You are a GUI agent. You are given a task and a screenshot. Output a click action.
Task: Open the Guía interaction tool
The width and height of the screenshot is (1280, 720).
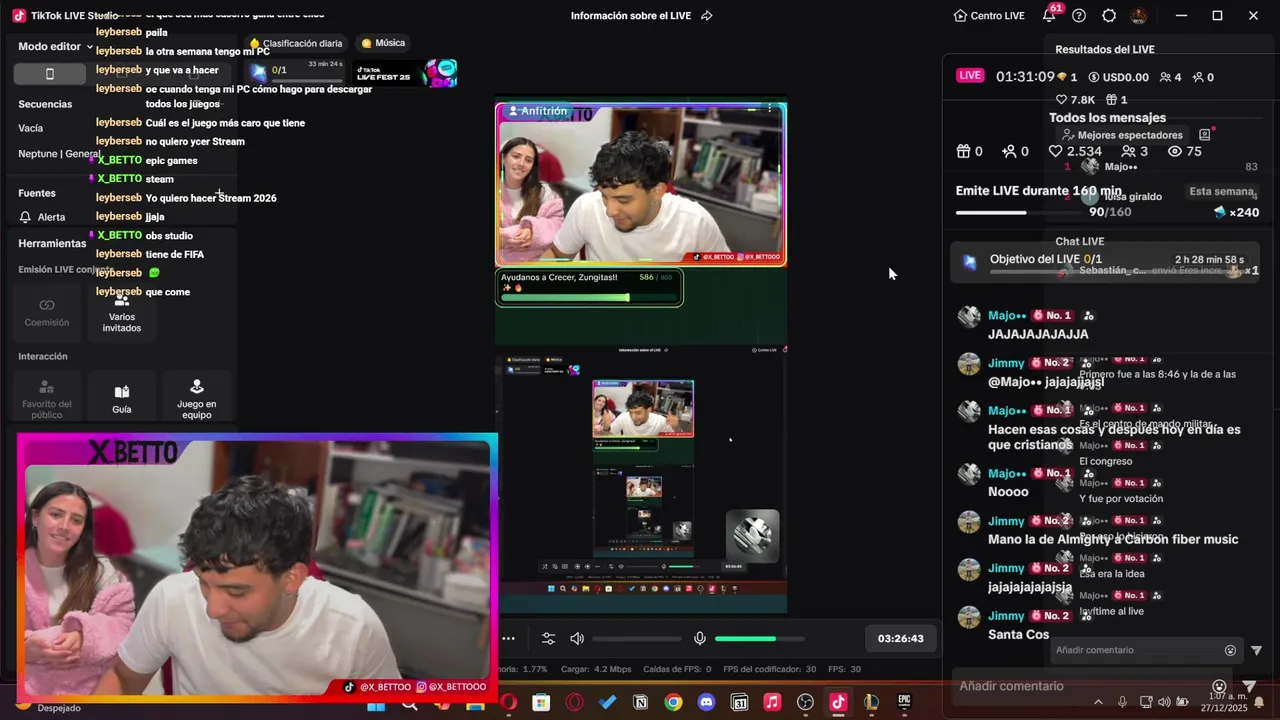click(x=122, y=398)
